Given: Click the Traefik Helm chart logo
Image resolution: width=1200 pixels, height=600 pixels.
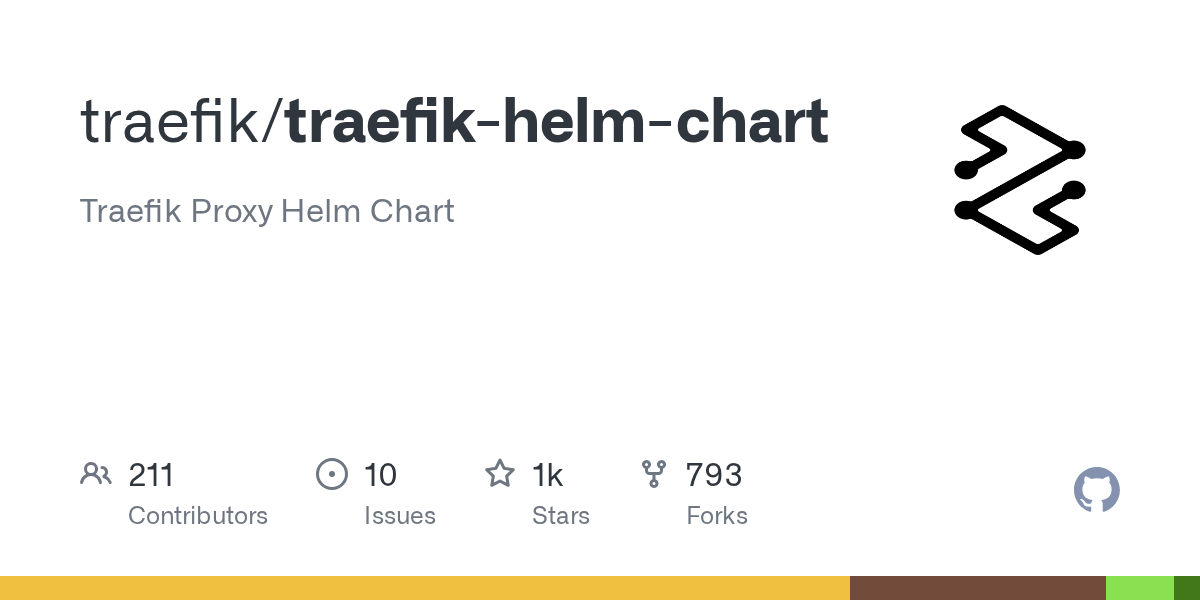Looking at the screenshot, I should pos(1020,180).
